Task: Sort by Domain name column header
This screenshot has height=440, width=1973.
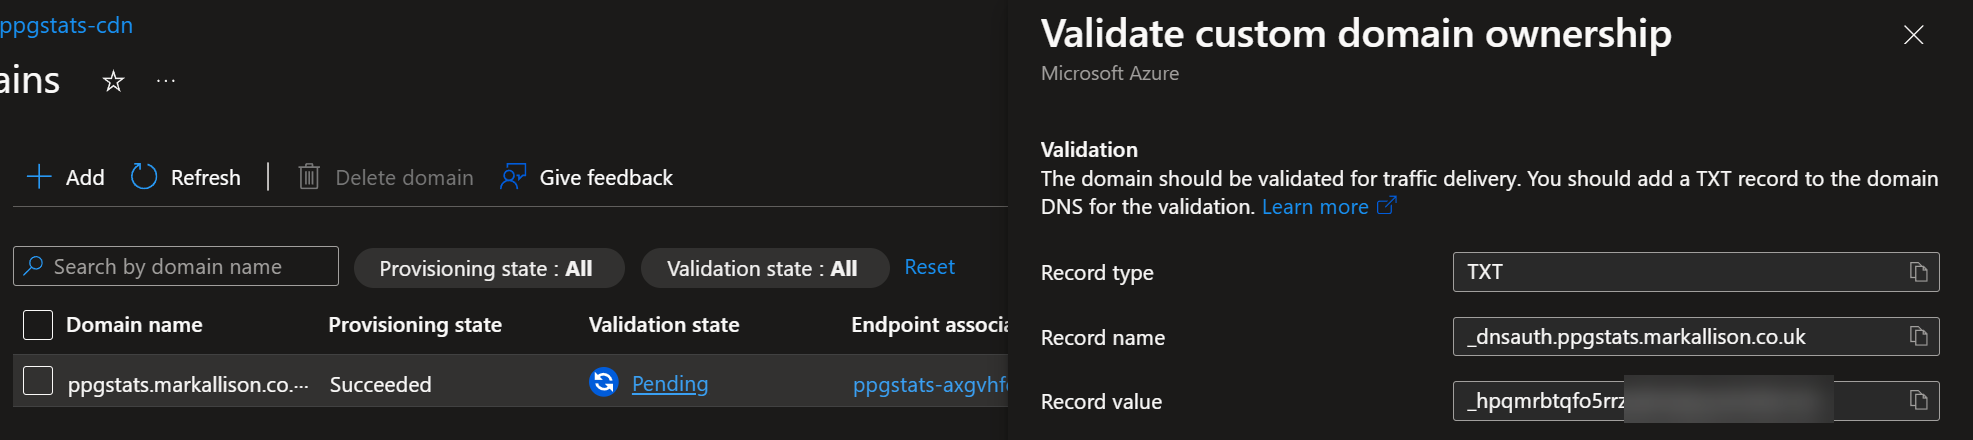Action: [x=134, y=325]
